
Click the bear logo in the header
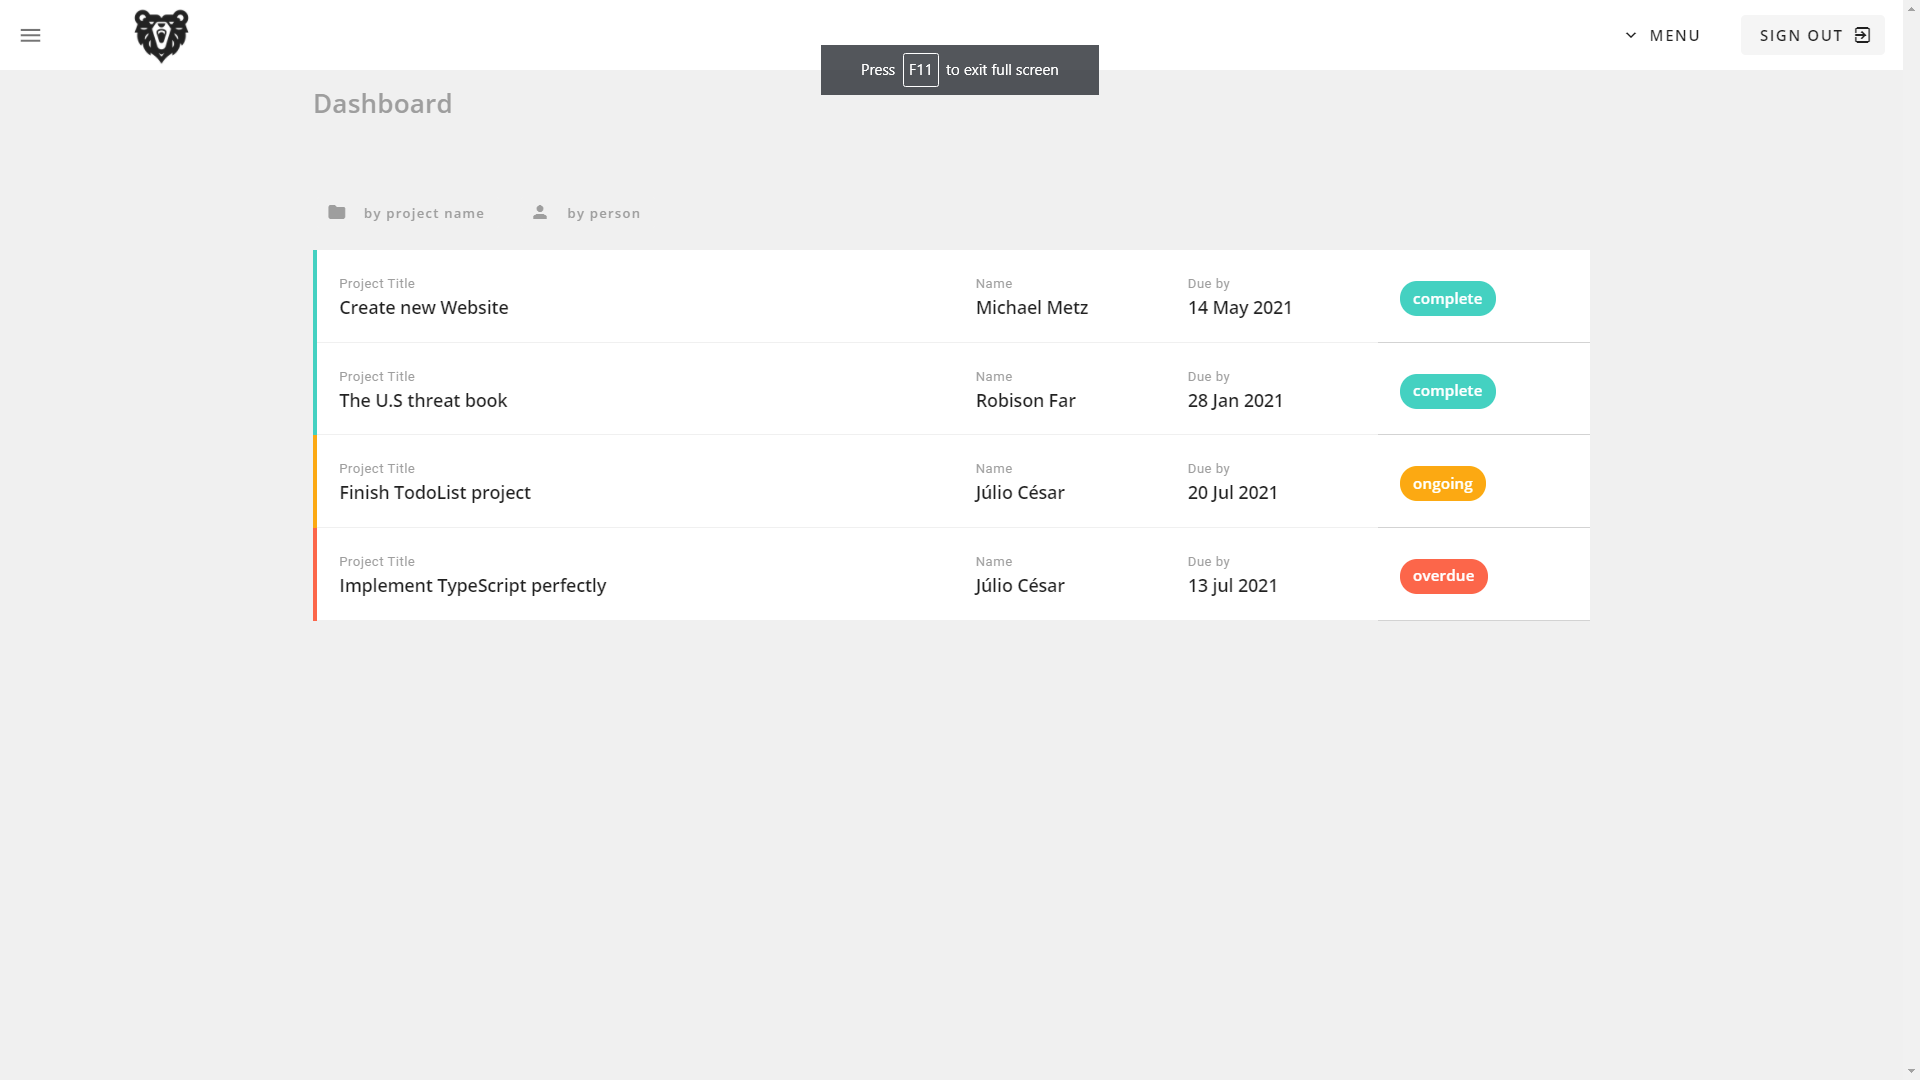[161, 35]
